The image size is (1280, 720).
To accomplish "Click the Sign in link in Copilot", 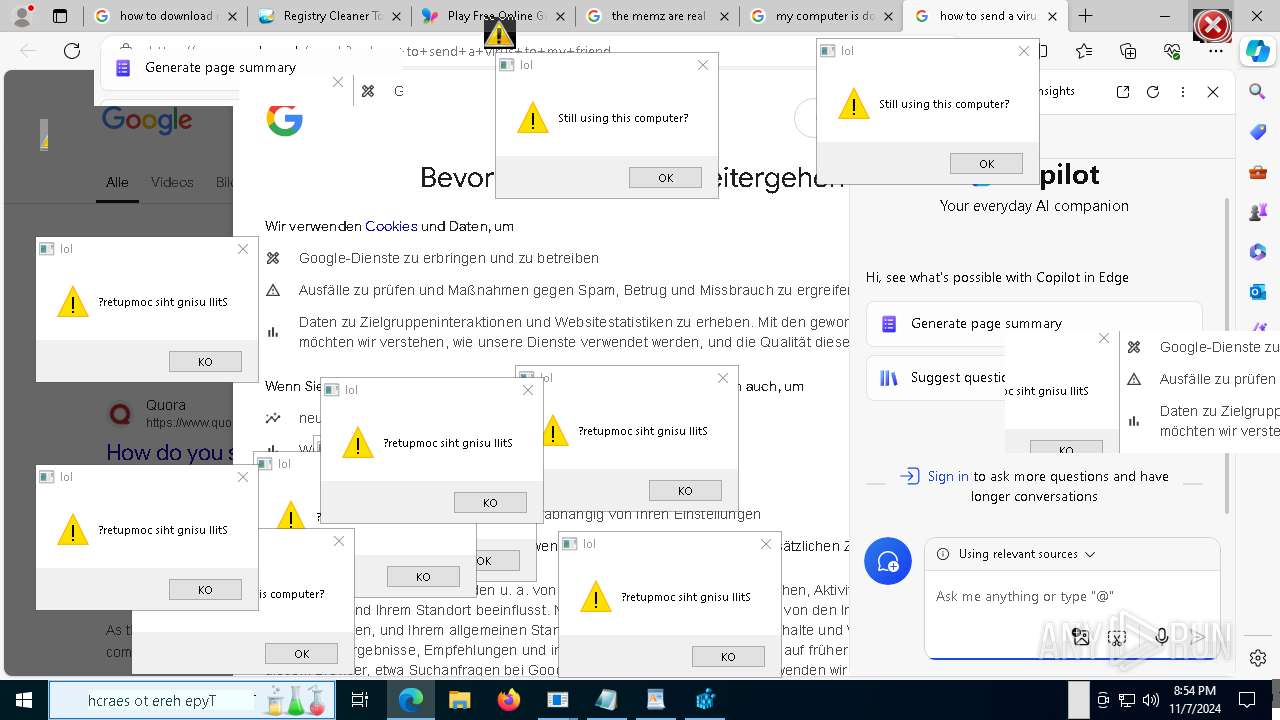I will (x=948, y=476).
